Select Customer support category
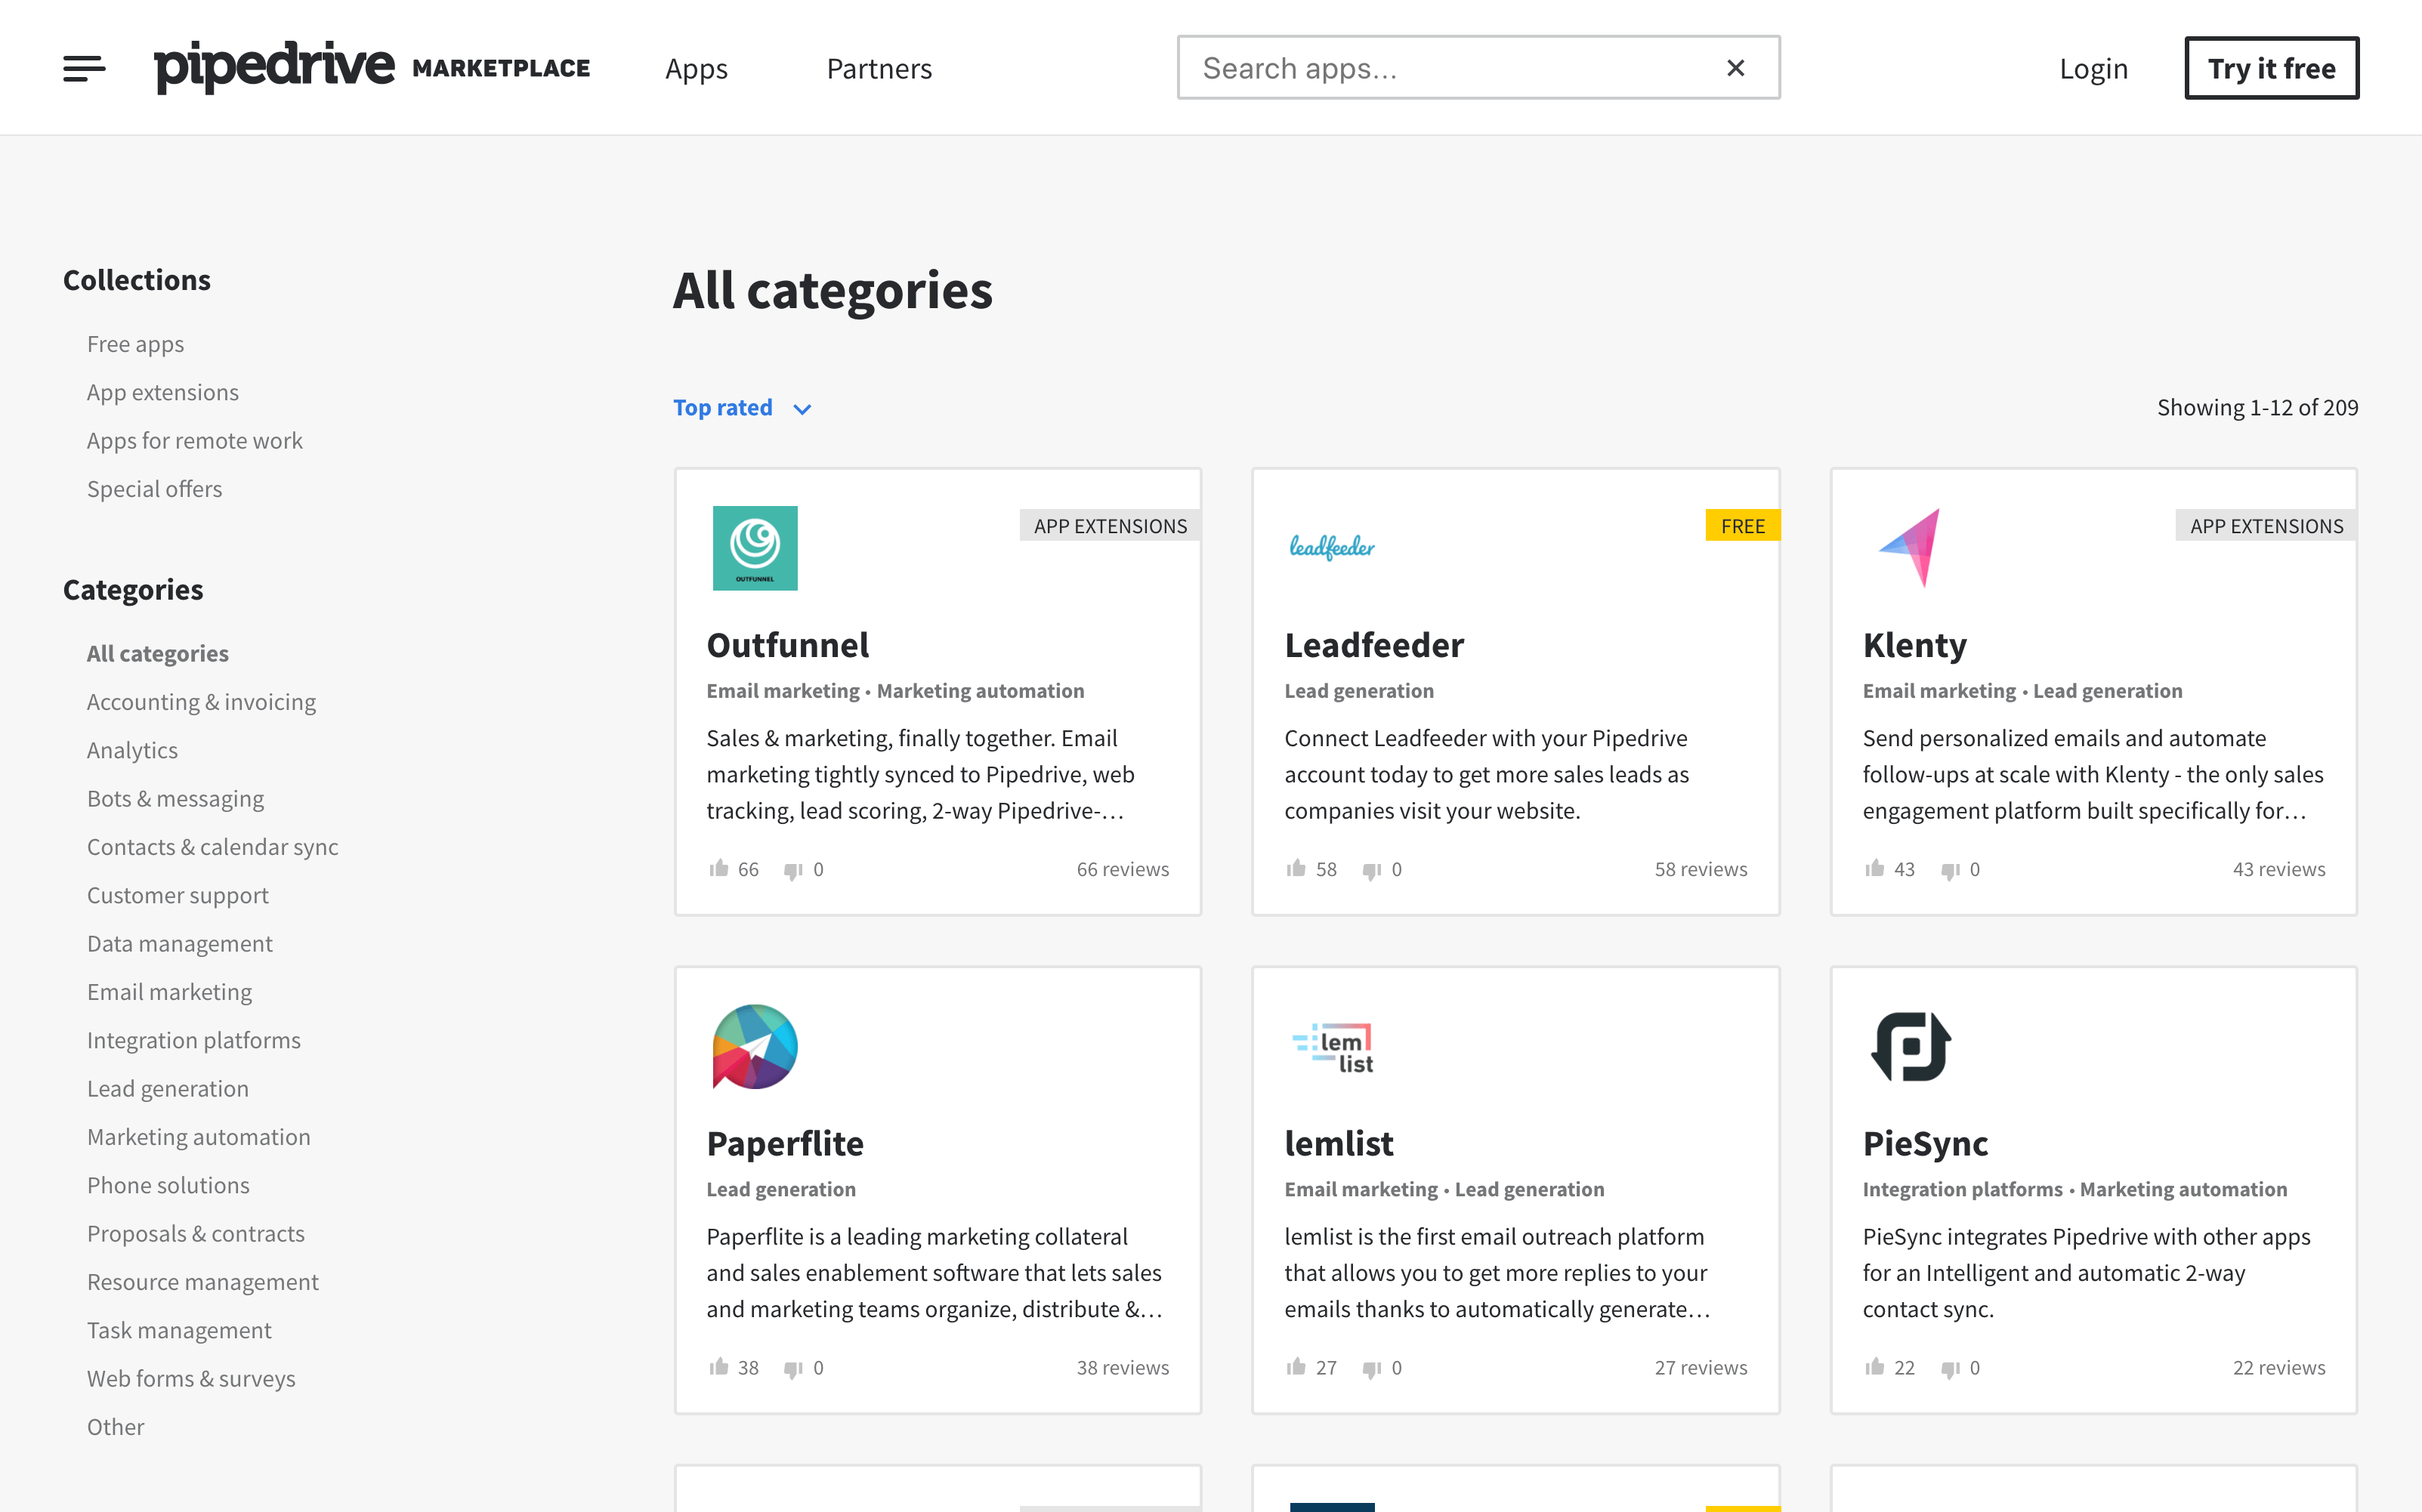 [x=177, y=895]
